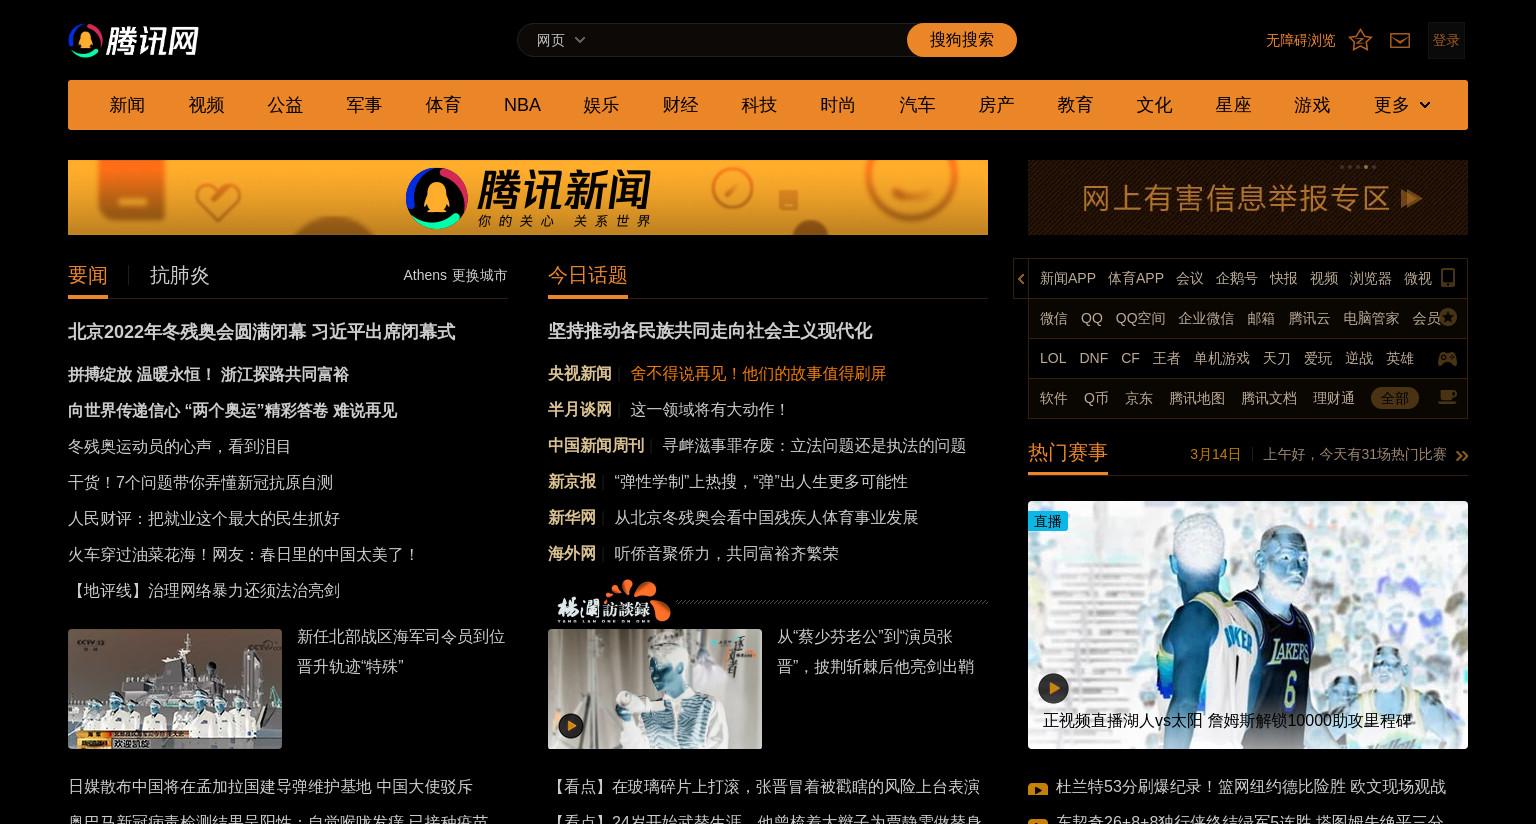This screenshot has width=1536, height=824.
Task: Switch to the 抗肺炎 tab
Action: [x=180, y=276]
